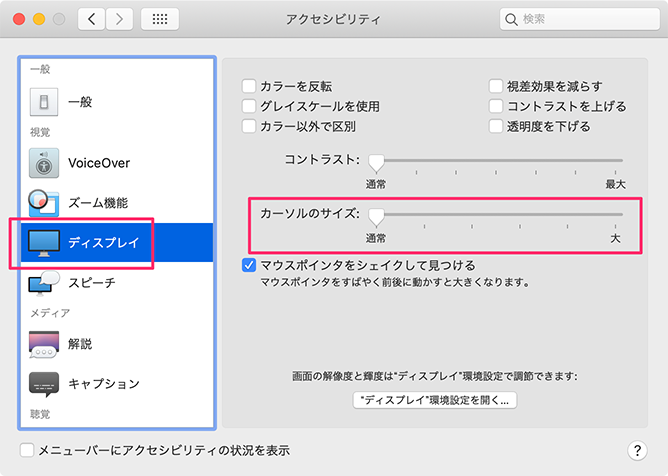
Task: Enable カラーを反転 checkbox
Action: coord(249,86)
